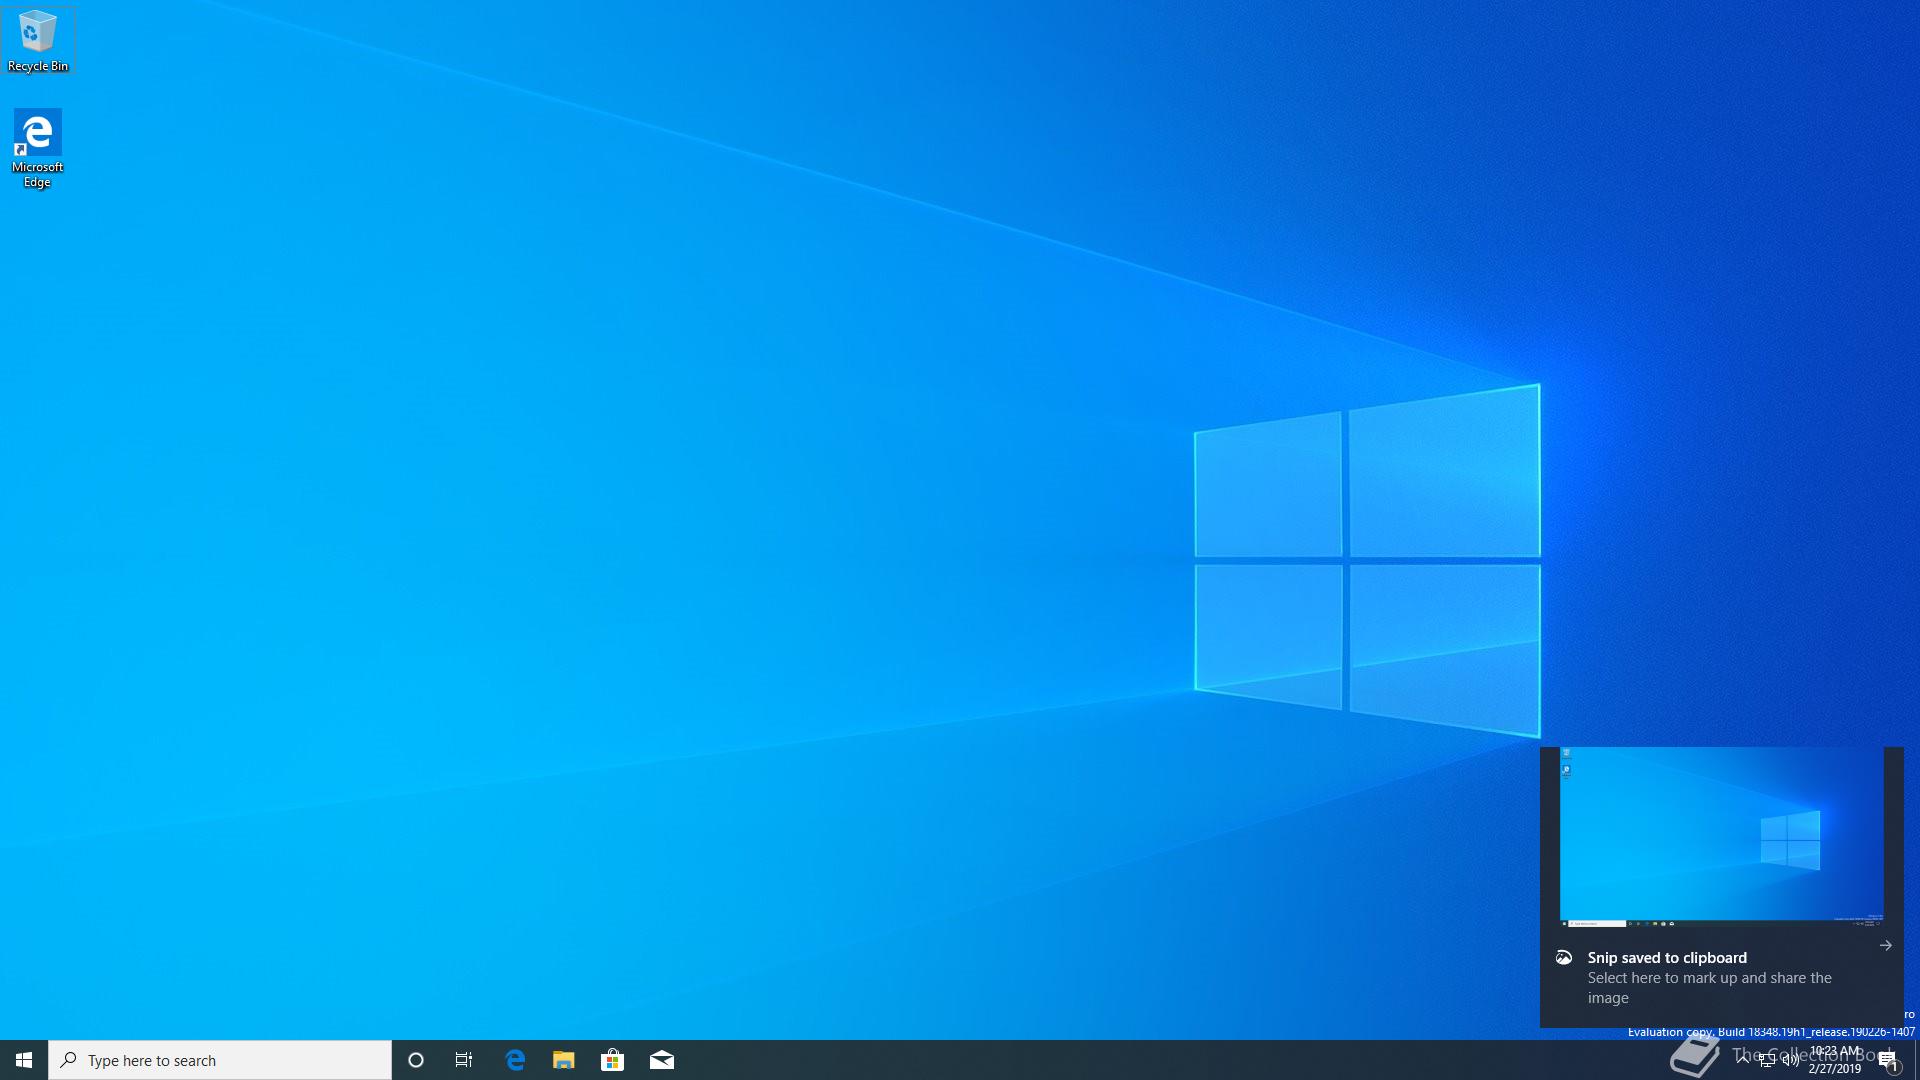1920x1080 pixels.
Task: Click Select here to mark up text
Action: [x=1710, y=988]
